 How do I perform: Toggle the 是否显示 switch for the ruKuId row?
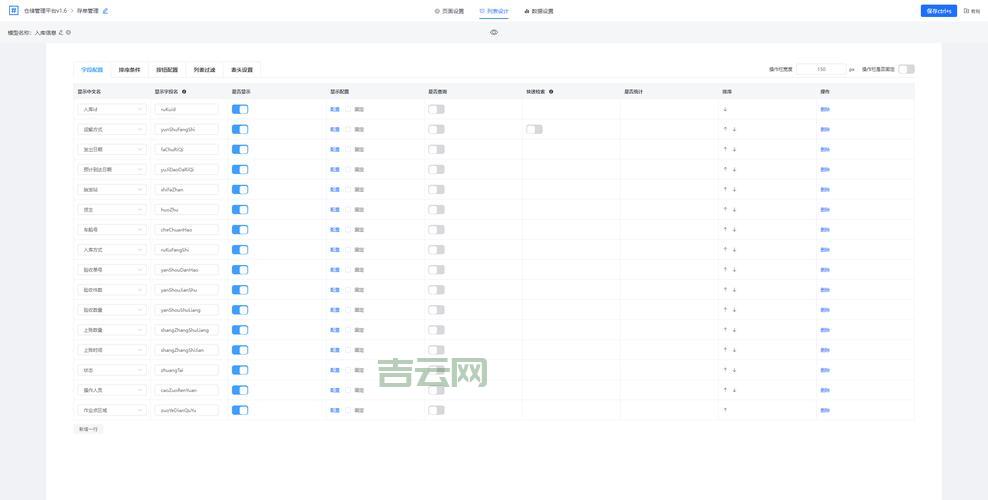click(240, 109)
